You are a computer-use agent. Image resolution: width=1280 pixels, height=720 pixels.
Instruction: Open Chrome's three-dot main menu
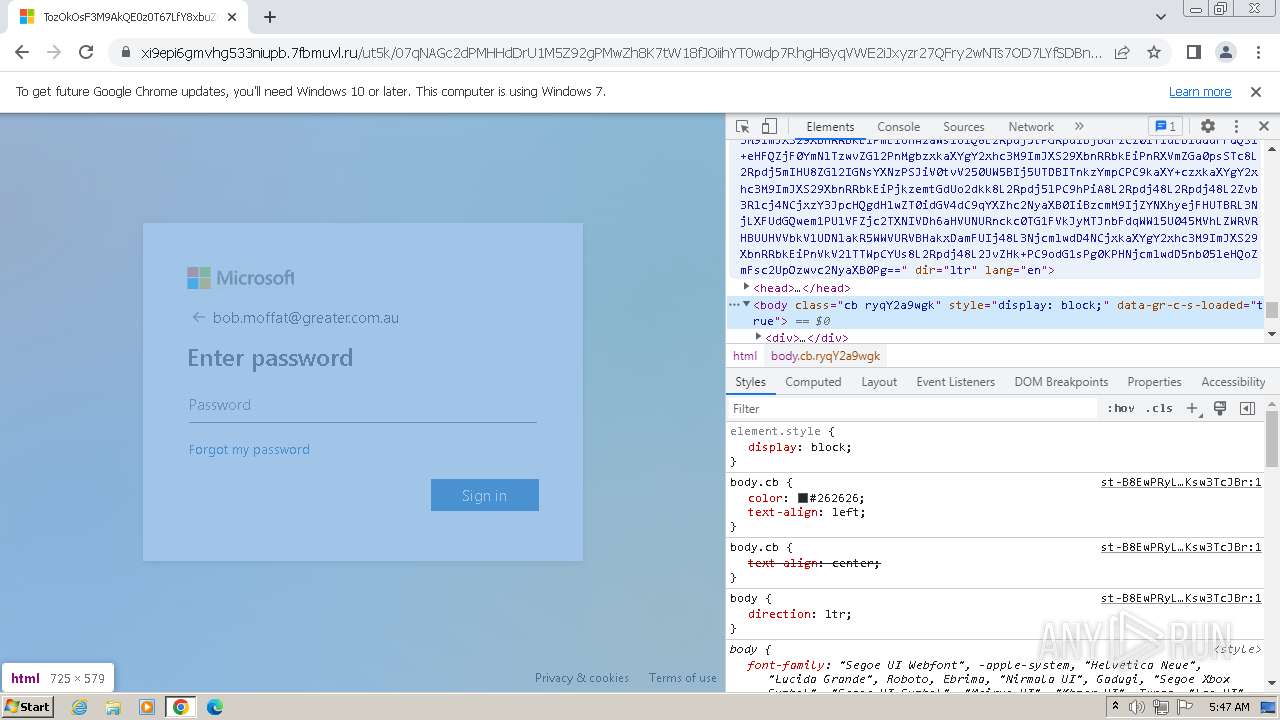(x=1257, y=52)
